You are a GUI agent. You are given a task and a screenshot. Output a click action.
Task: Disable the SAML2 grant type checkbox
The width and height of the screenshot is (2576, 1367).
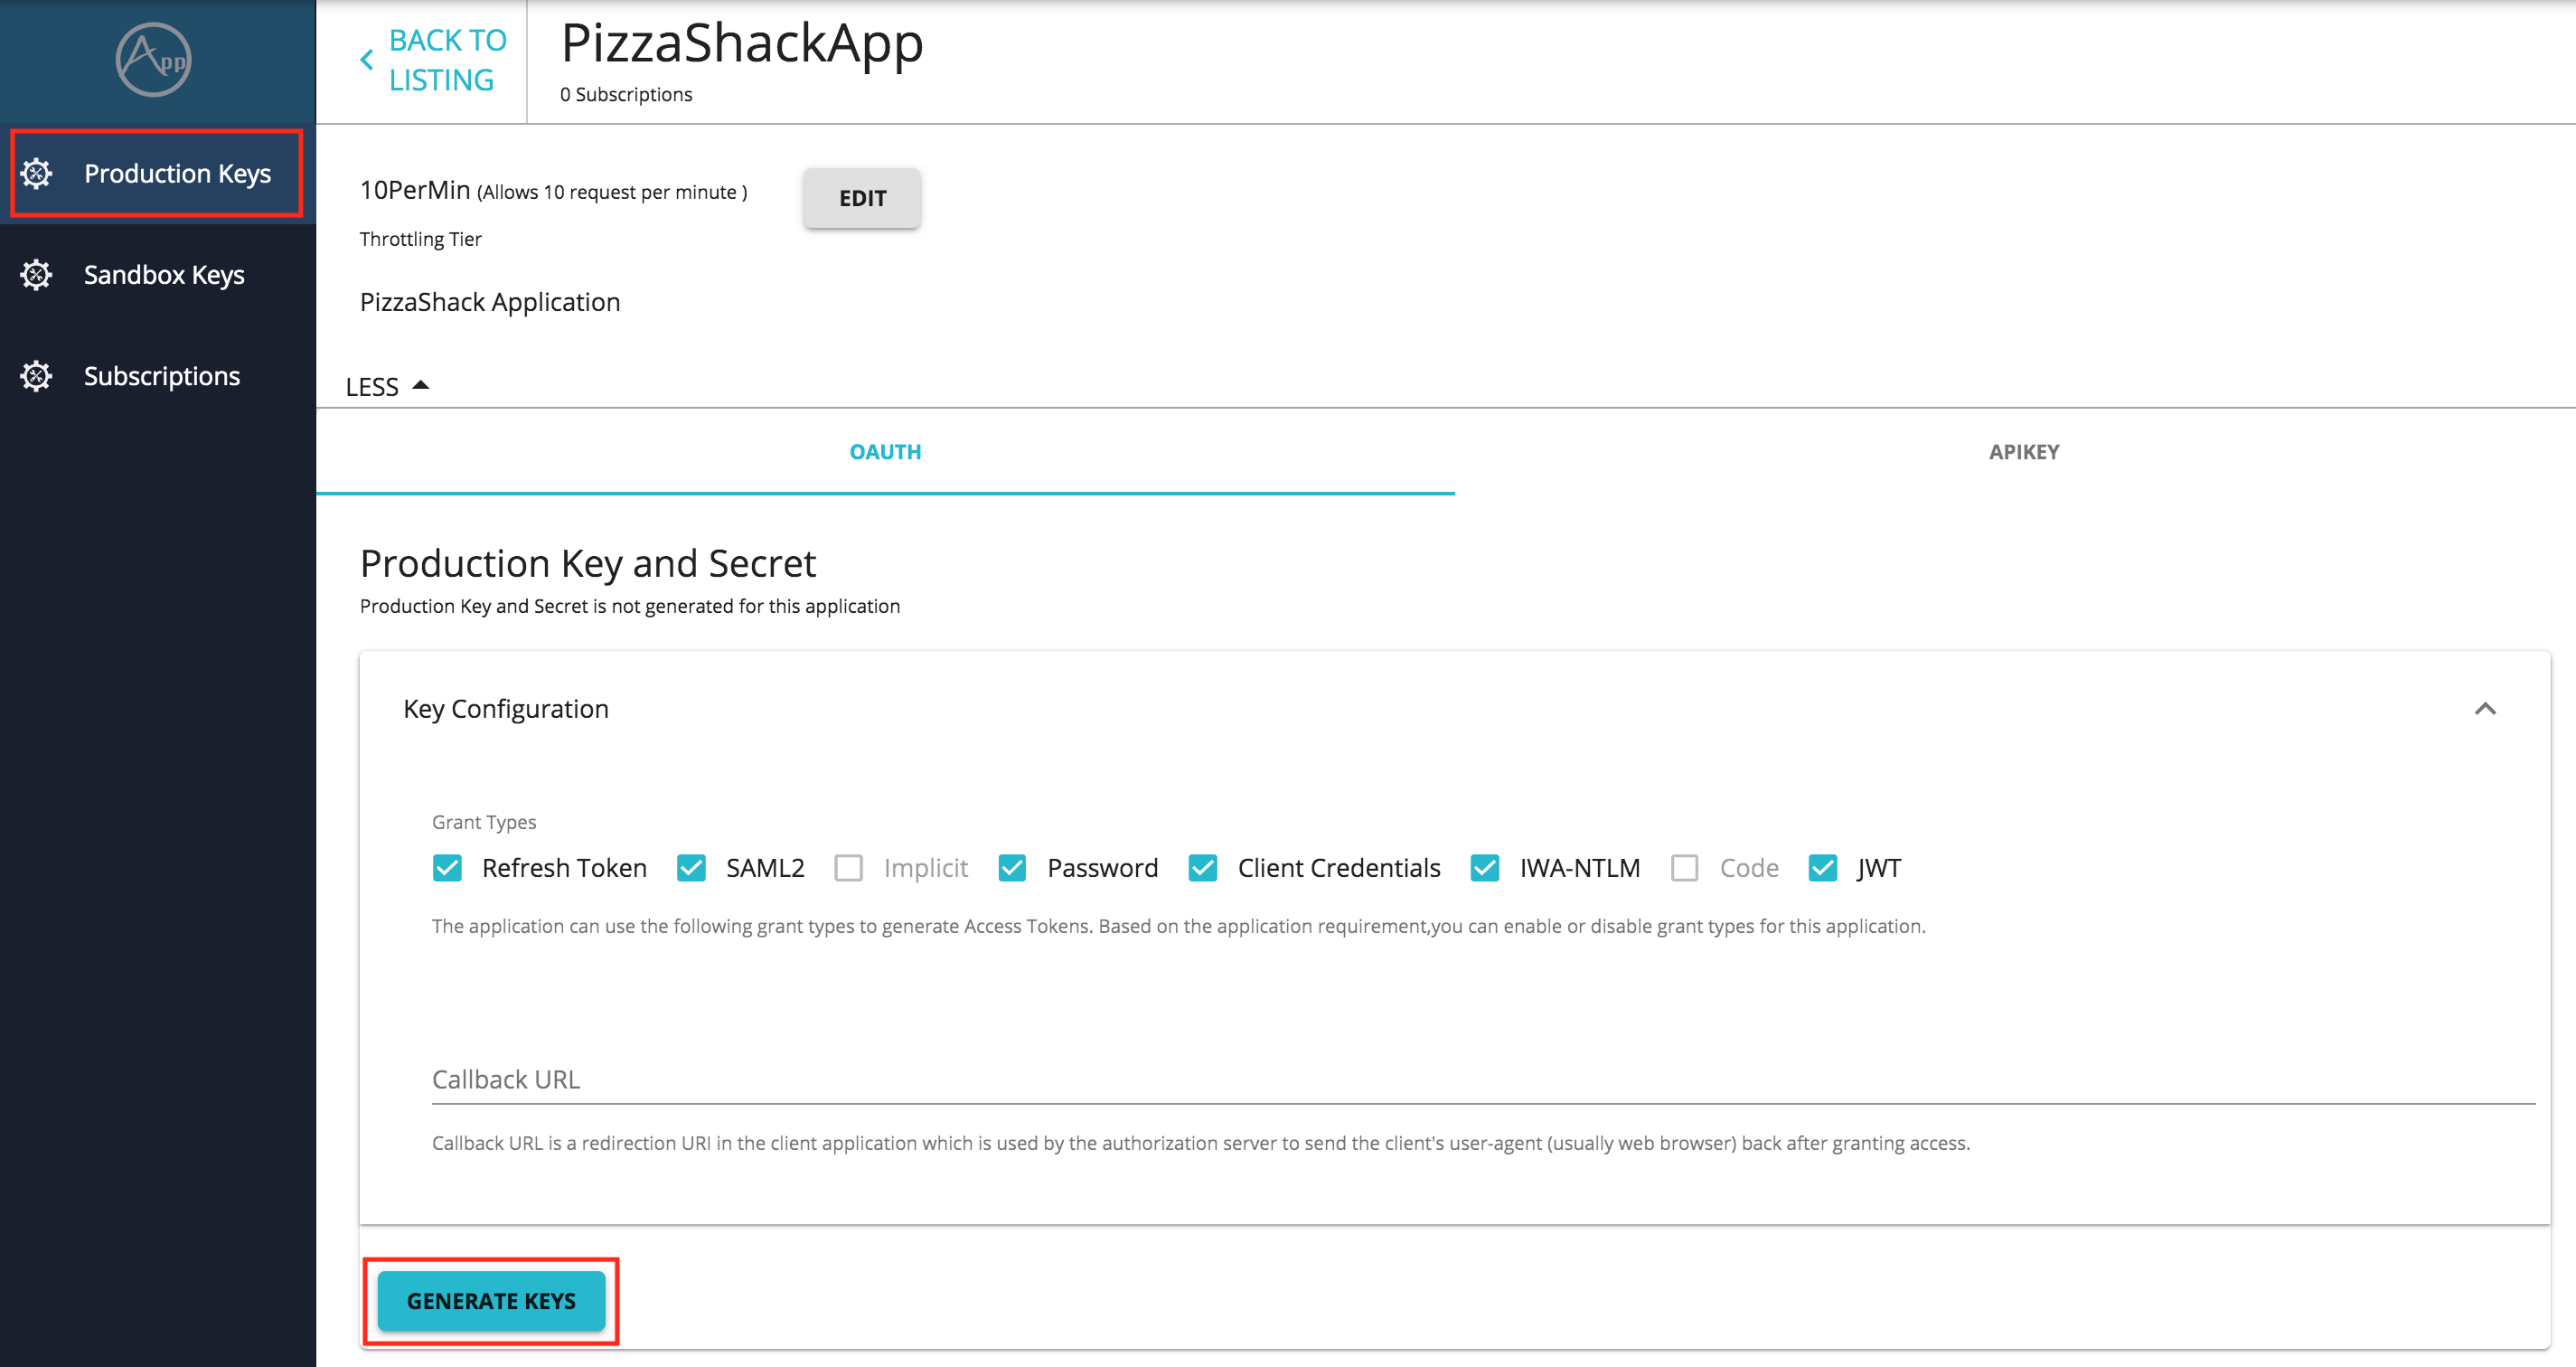click(x=691, y=868)
